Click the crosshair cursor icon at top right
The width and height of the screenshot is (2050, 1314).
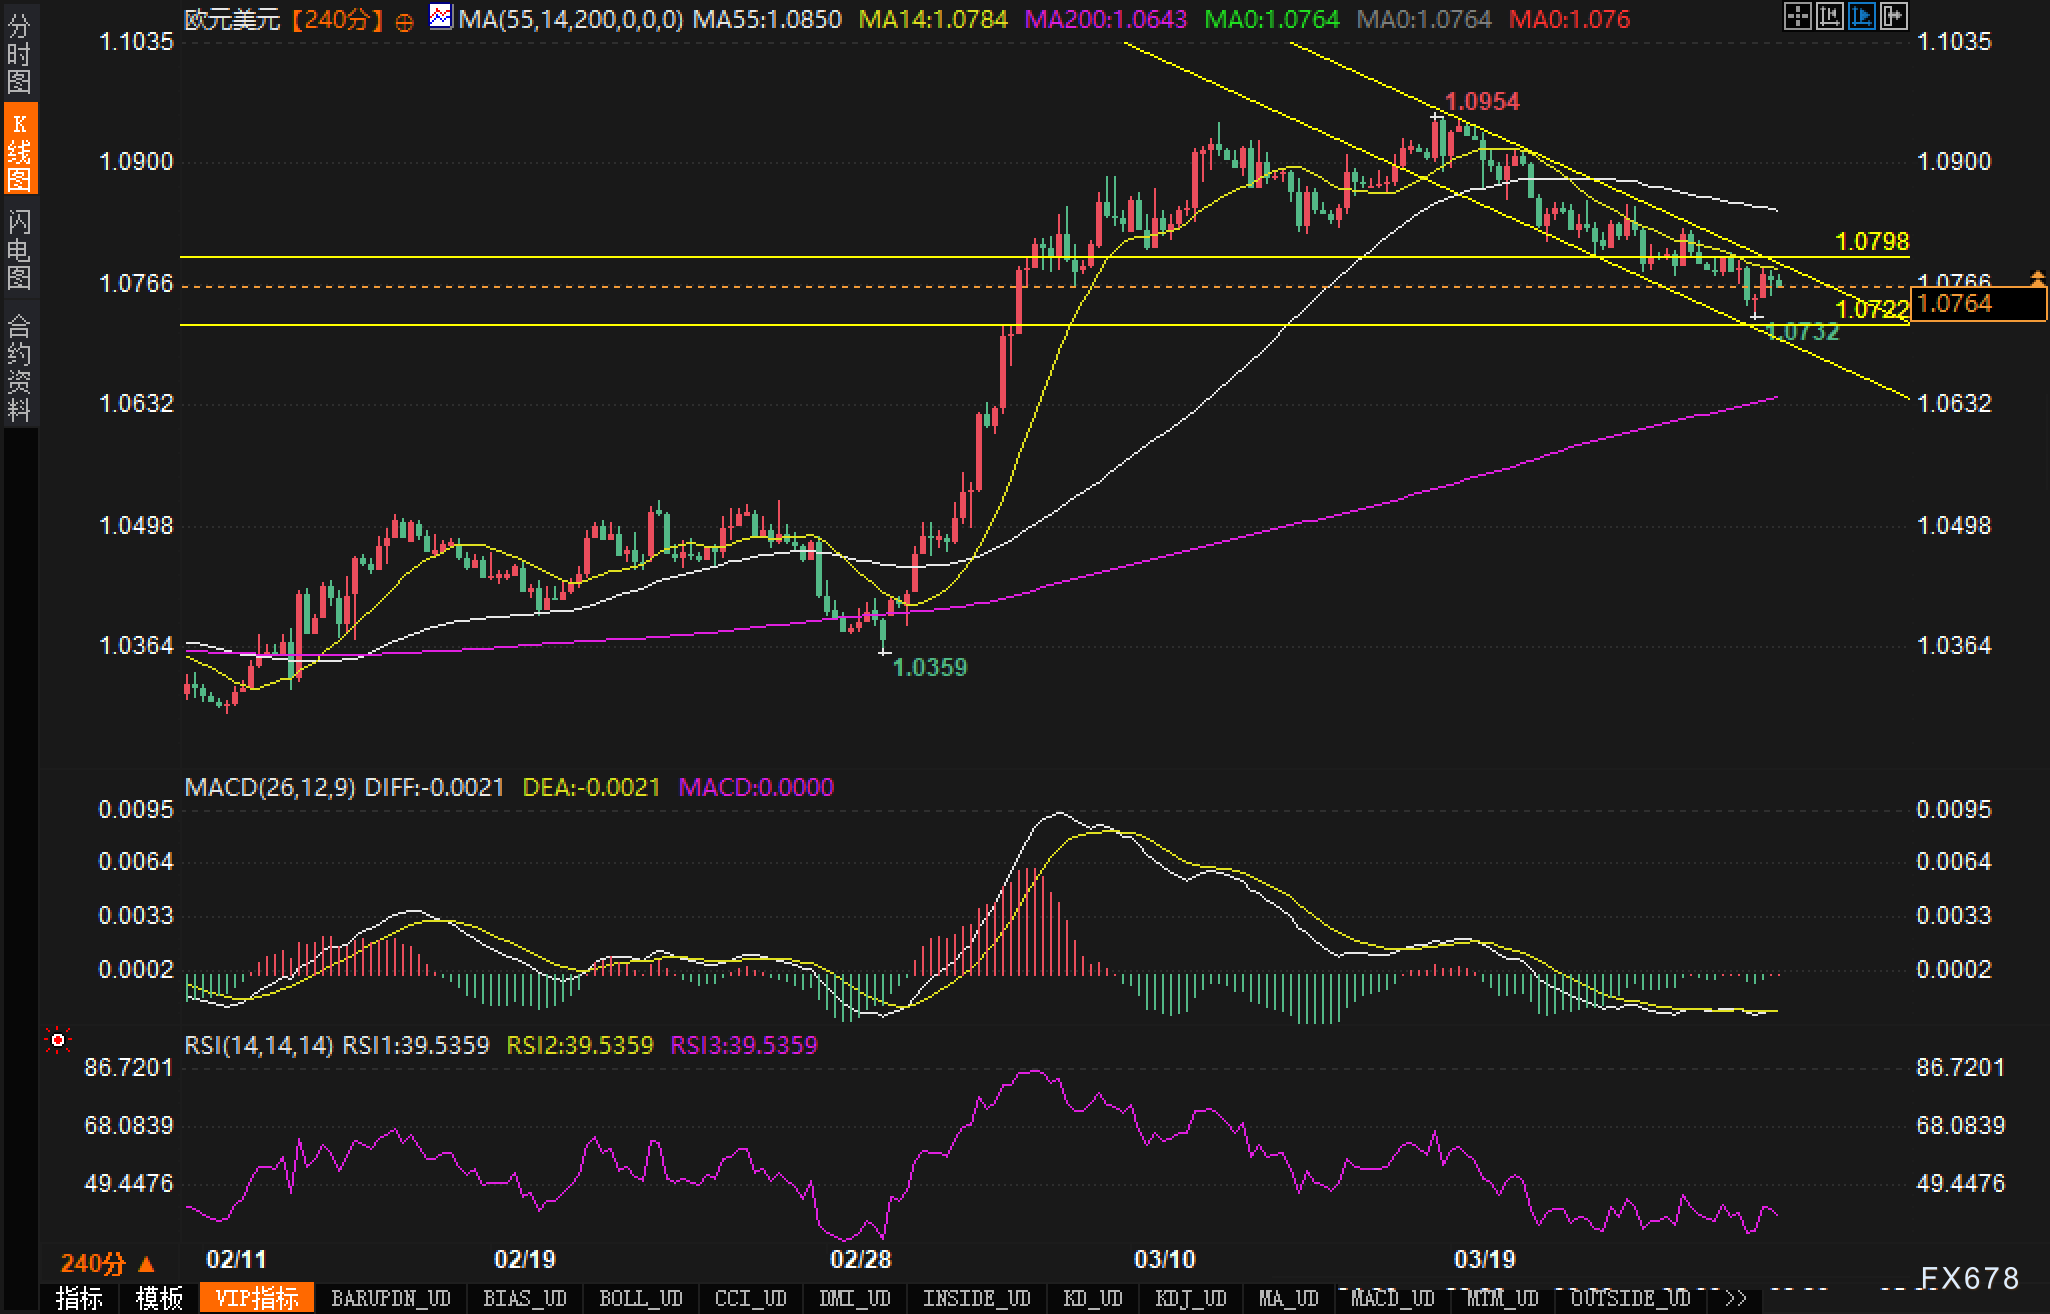(x=1797, y=16)
